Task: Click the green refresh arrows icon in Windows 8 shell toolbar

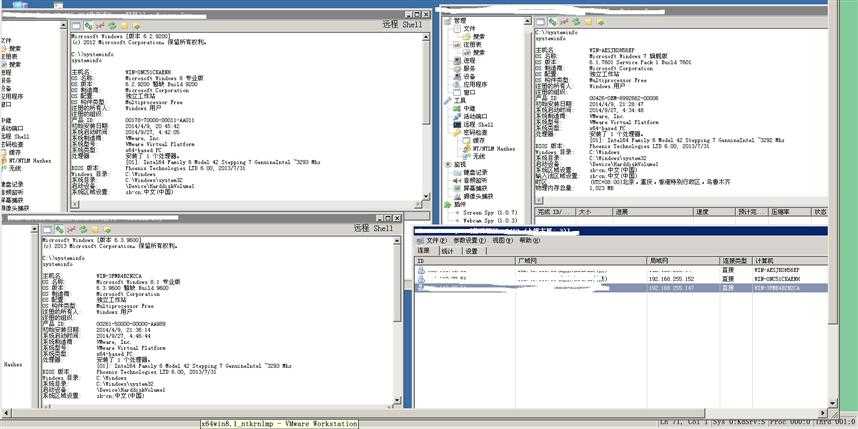Action: 112,26
